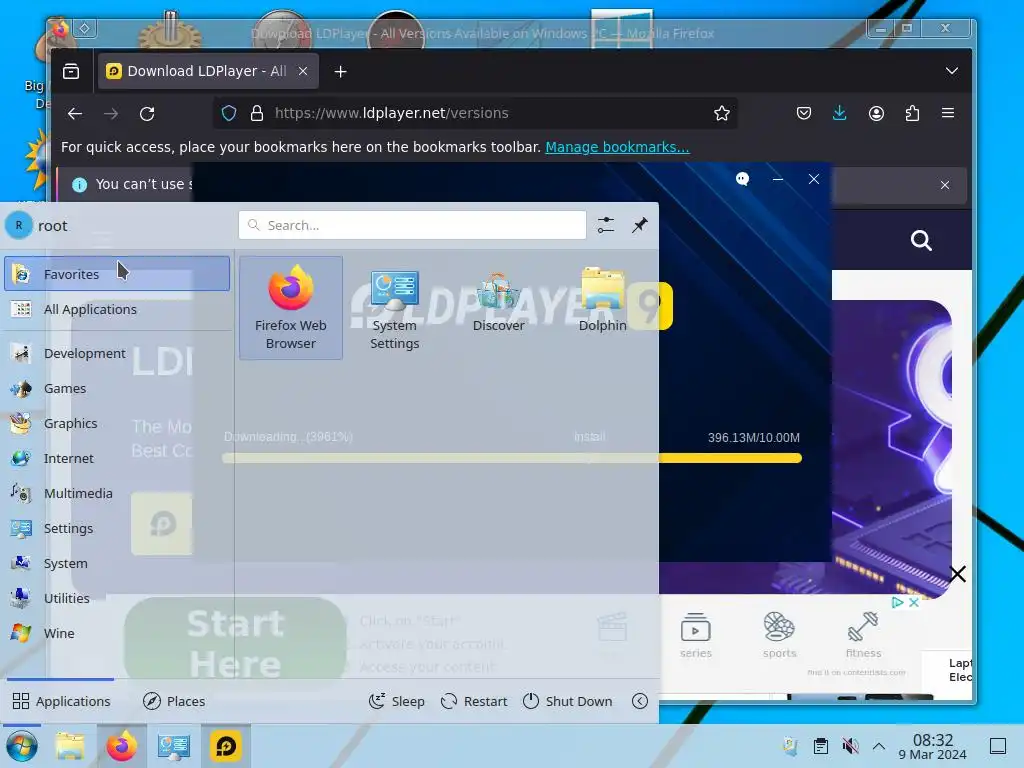
Task: Click the Shut Down button
Action: (568, 701)
